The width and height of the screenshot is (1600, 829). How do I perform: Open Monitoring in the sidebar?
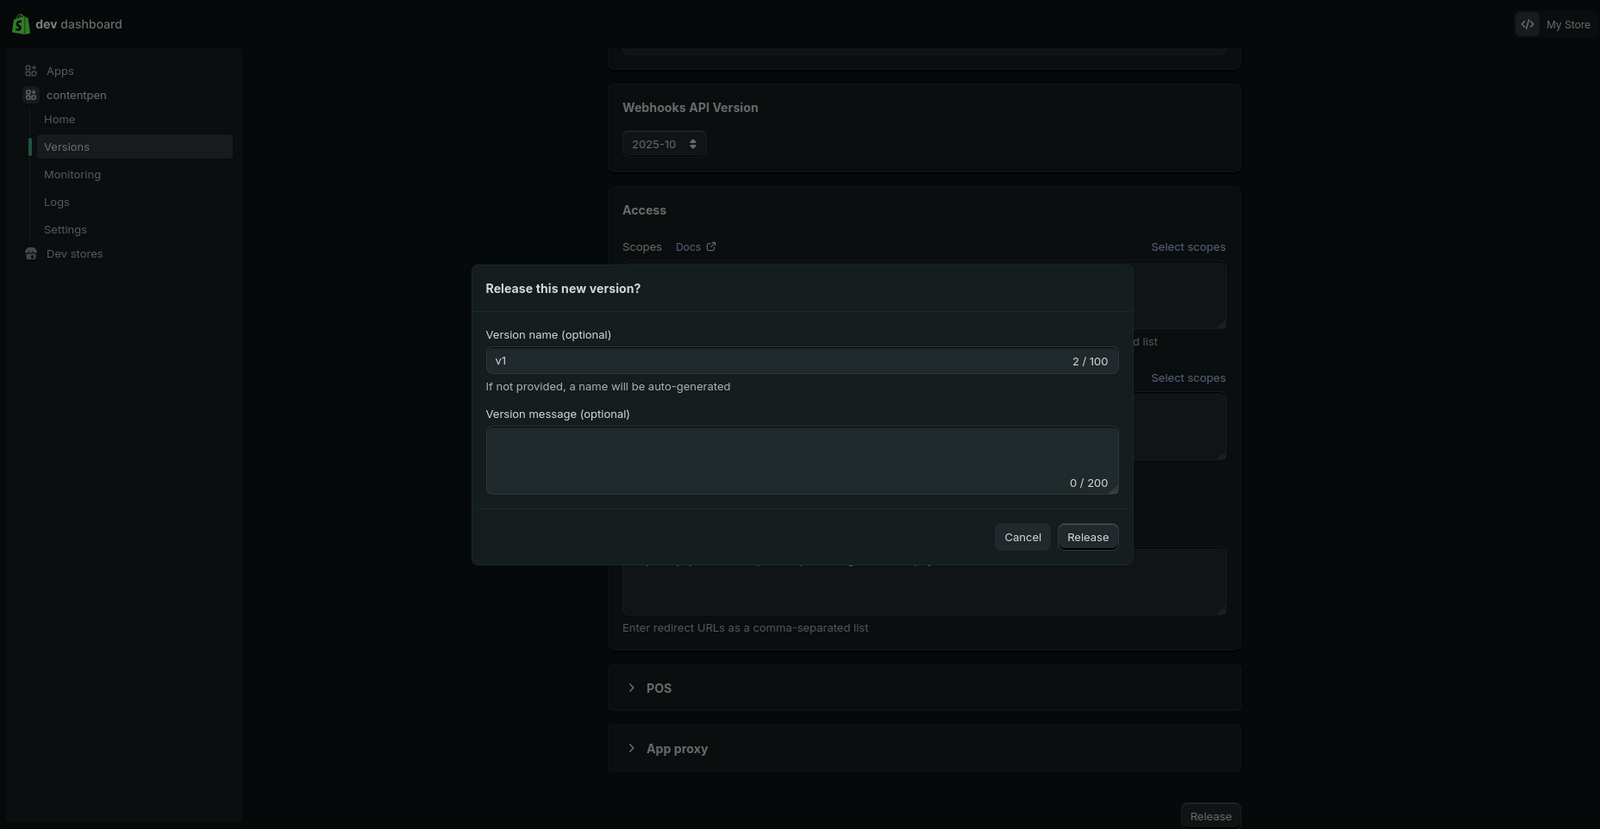pyautogui.click(x=72, y=174)
